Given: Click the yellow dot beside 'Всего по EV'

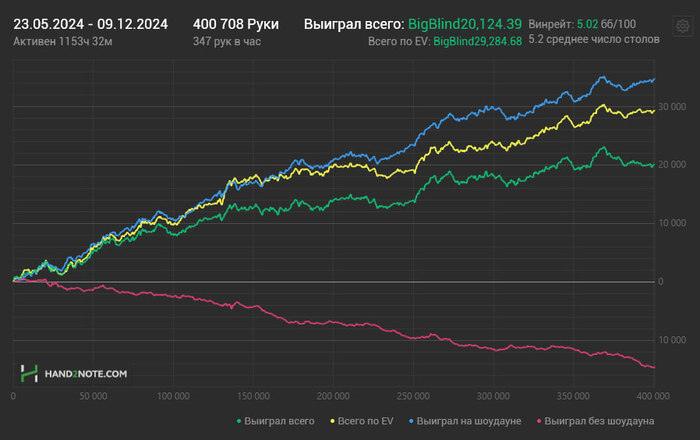Looking at the screenshot, I should pyautogui.click(x=333, y=421).
